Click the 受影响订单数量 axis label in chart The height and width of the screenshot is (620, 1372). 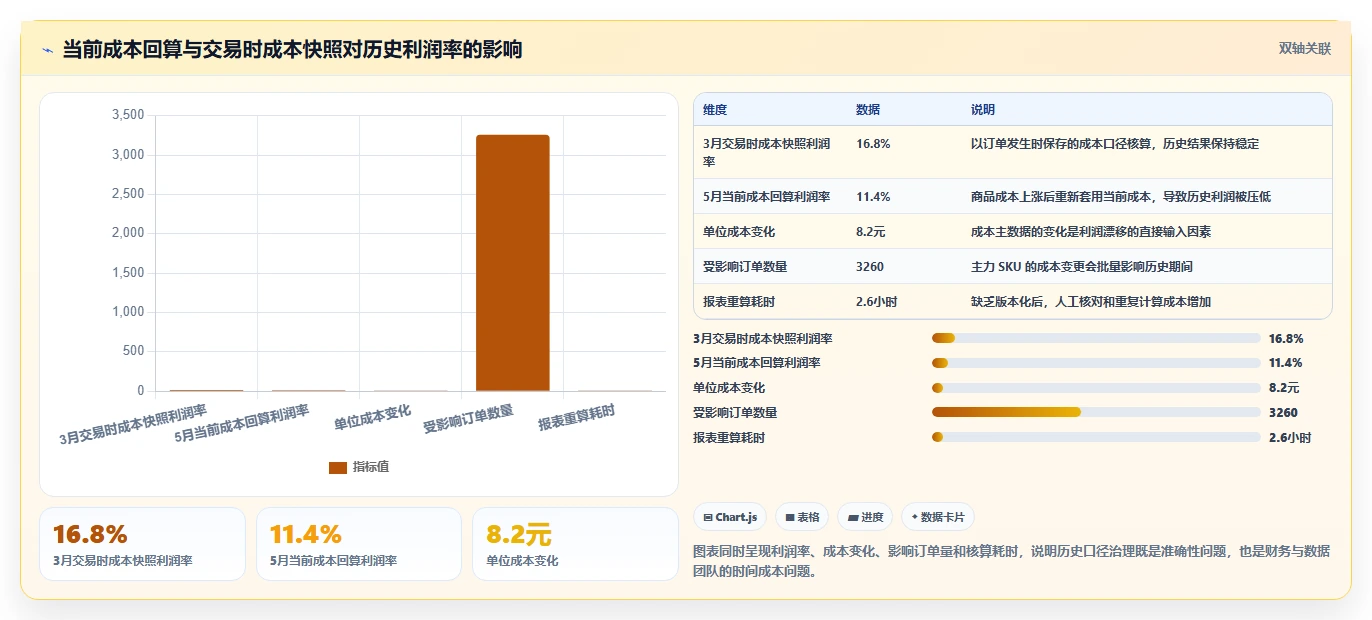pyautogui.click(x=469, y=419)
